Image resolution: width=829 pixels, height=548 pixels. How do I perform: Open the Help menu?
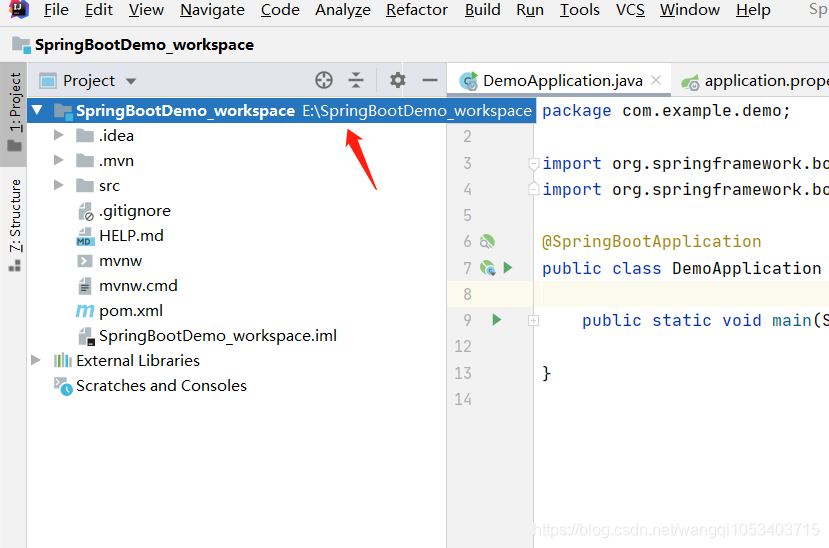753,10
